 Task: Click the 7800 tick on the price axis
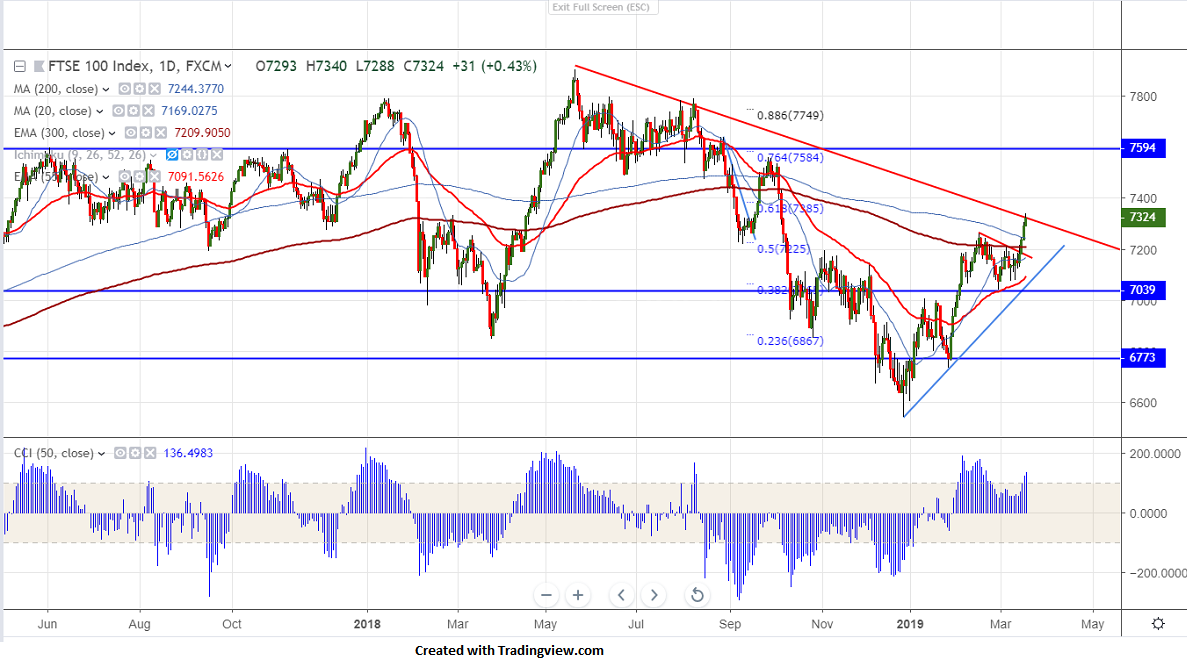[x=1143, y=97]
